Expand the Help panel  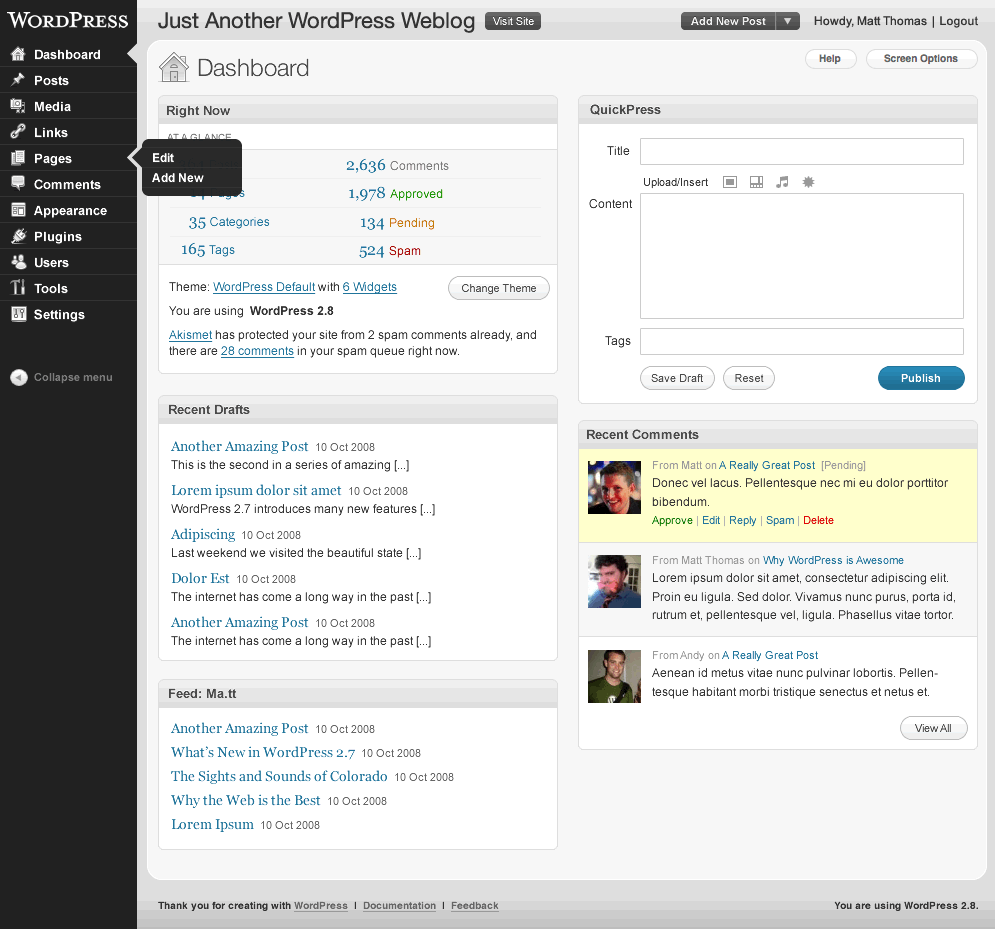tap(830, 58)
